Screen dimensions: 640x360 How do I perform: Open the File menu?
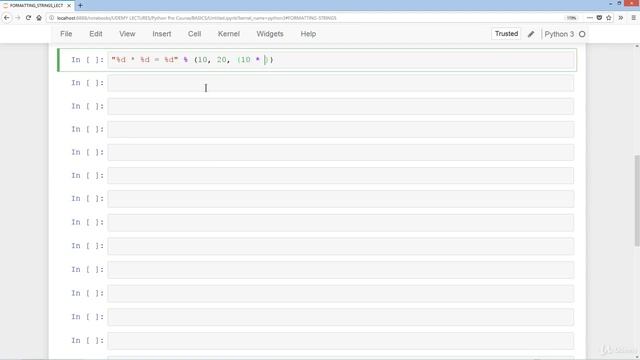66,34
